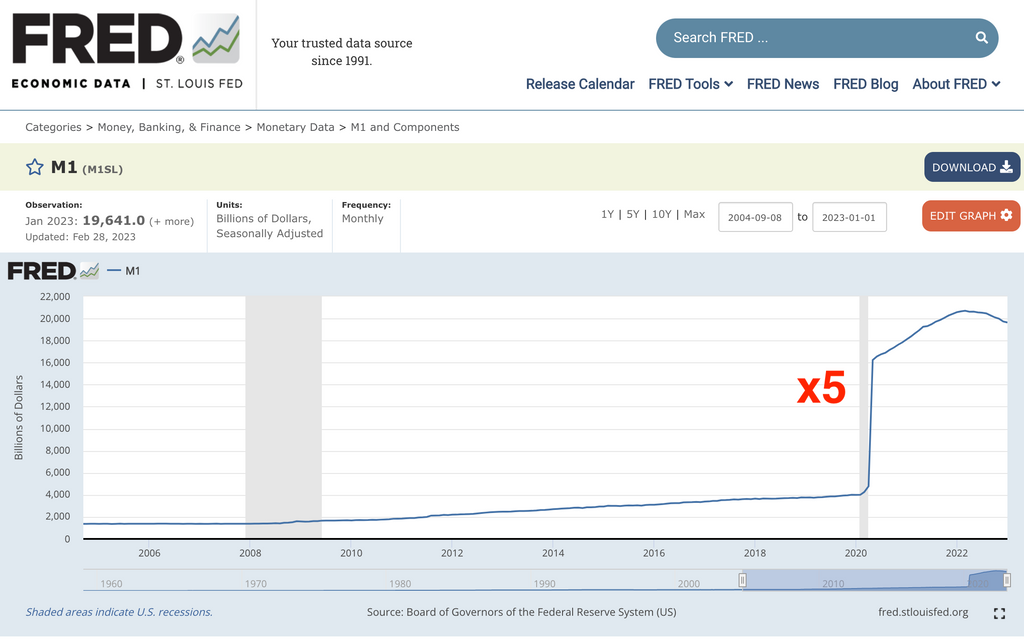Select the 5Y time range
Screen dimensions: 1024x643
632,214
